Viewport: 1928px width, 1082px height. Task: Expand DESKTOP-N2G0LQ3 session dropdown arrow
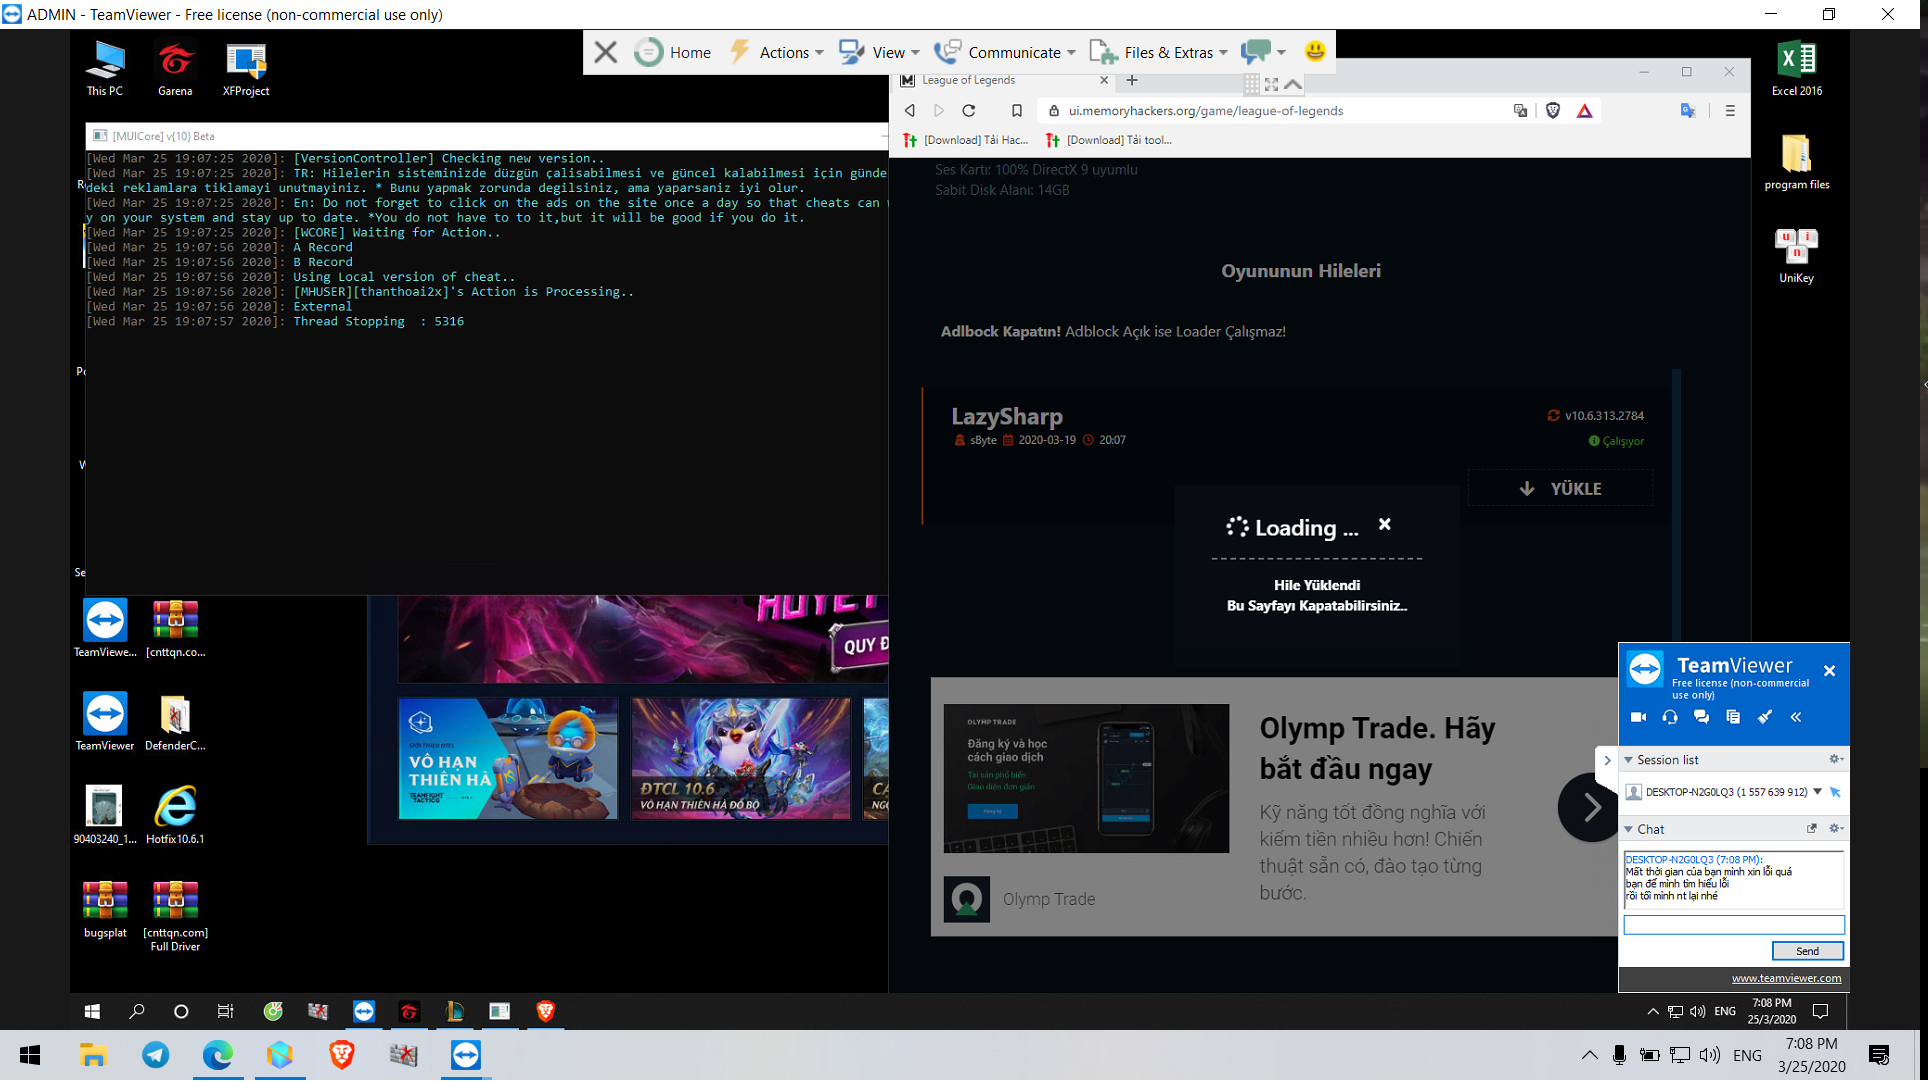(x=1817, y=792)
